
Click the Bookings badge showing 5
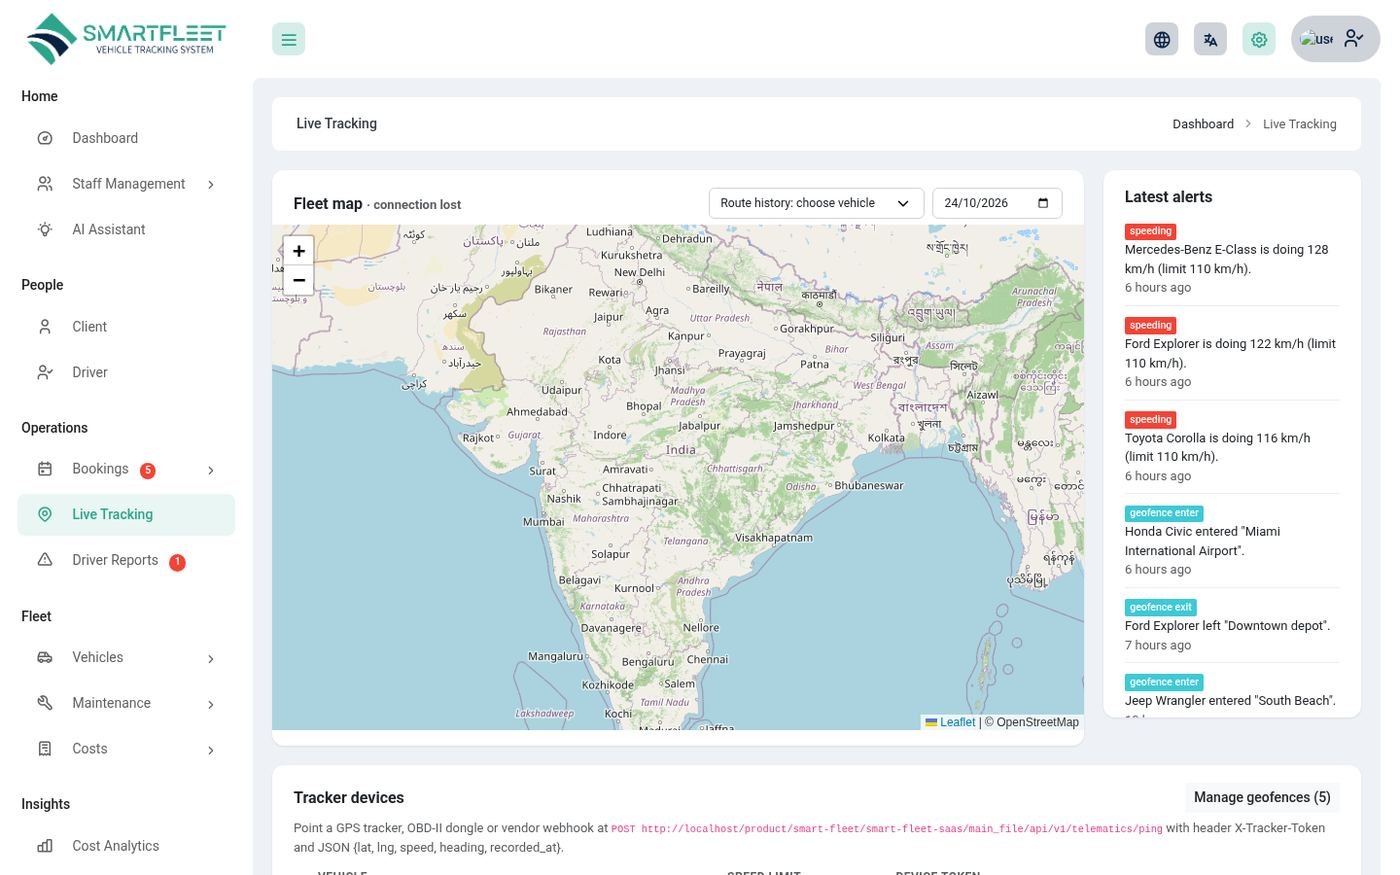148,470
